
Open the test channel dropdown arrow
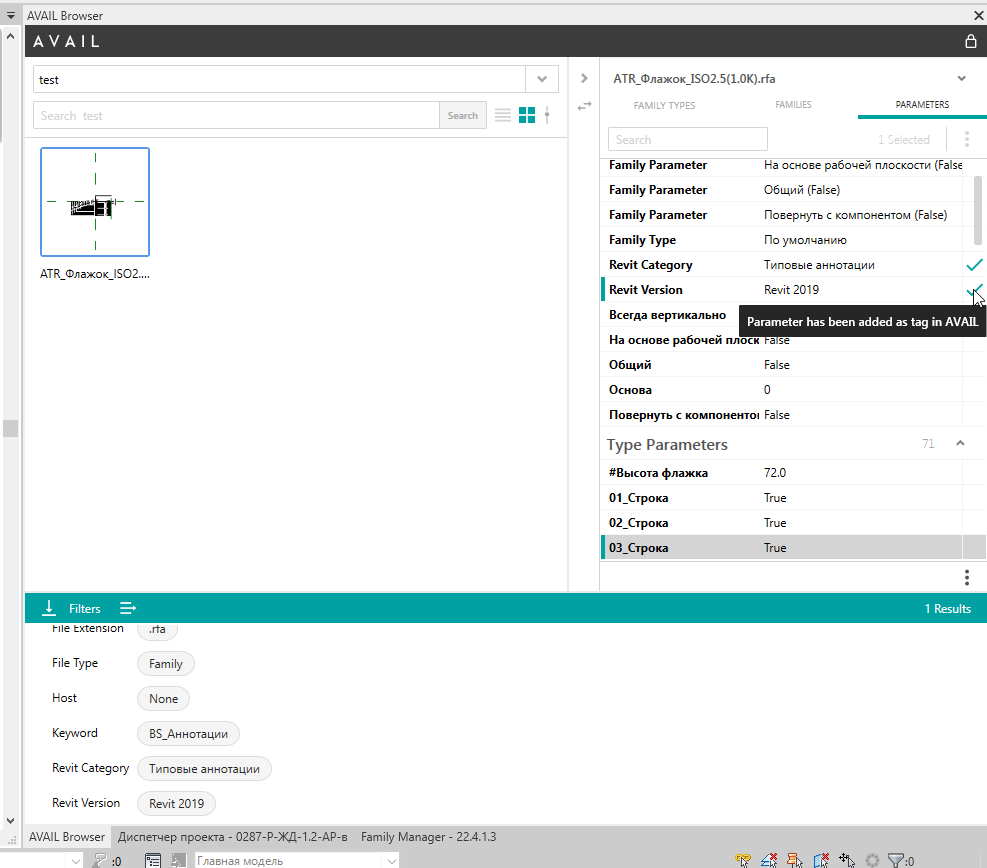(x=541, y=79)
